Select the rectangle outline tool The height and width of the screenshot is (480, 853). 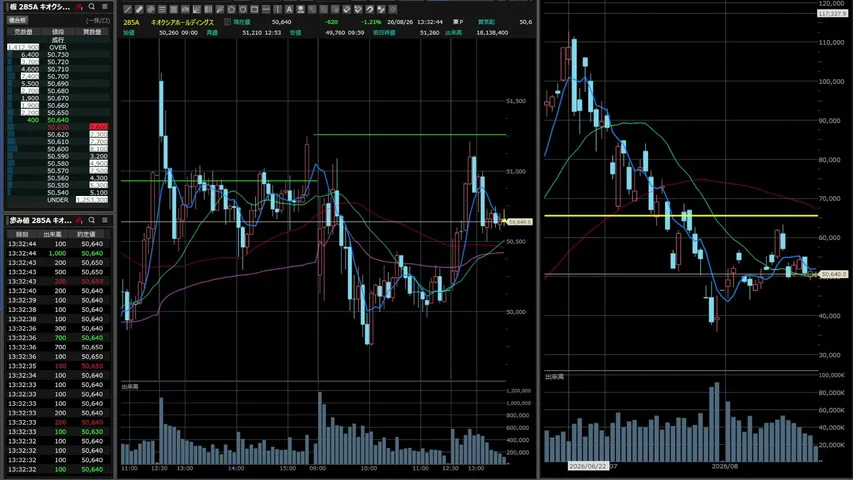click(254, 9)
